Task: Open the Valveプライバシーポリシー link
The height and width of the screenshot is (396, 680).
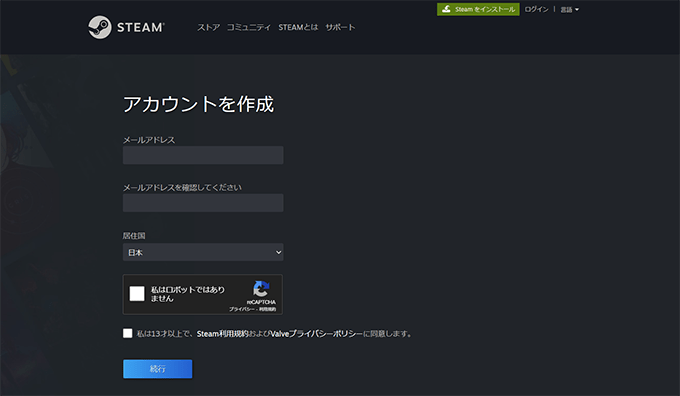Action: point(317,334)
